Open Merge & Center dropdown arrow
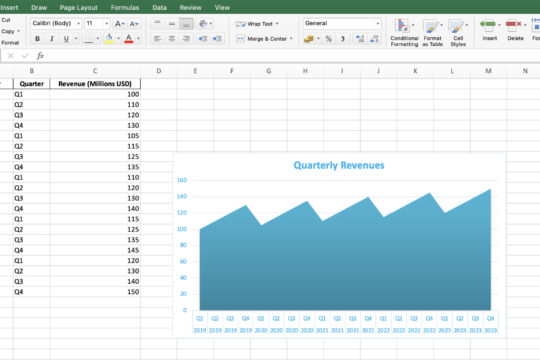 [291, 39]
